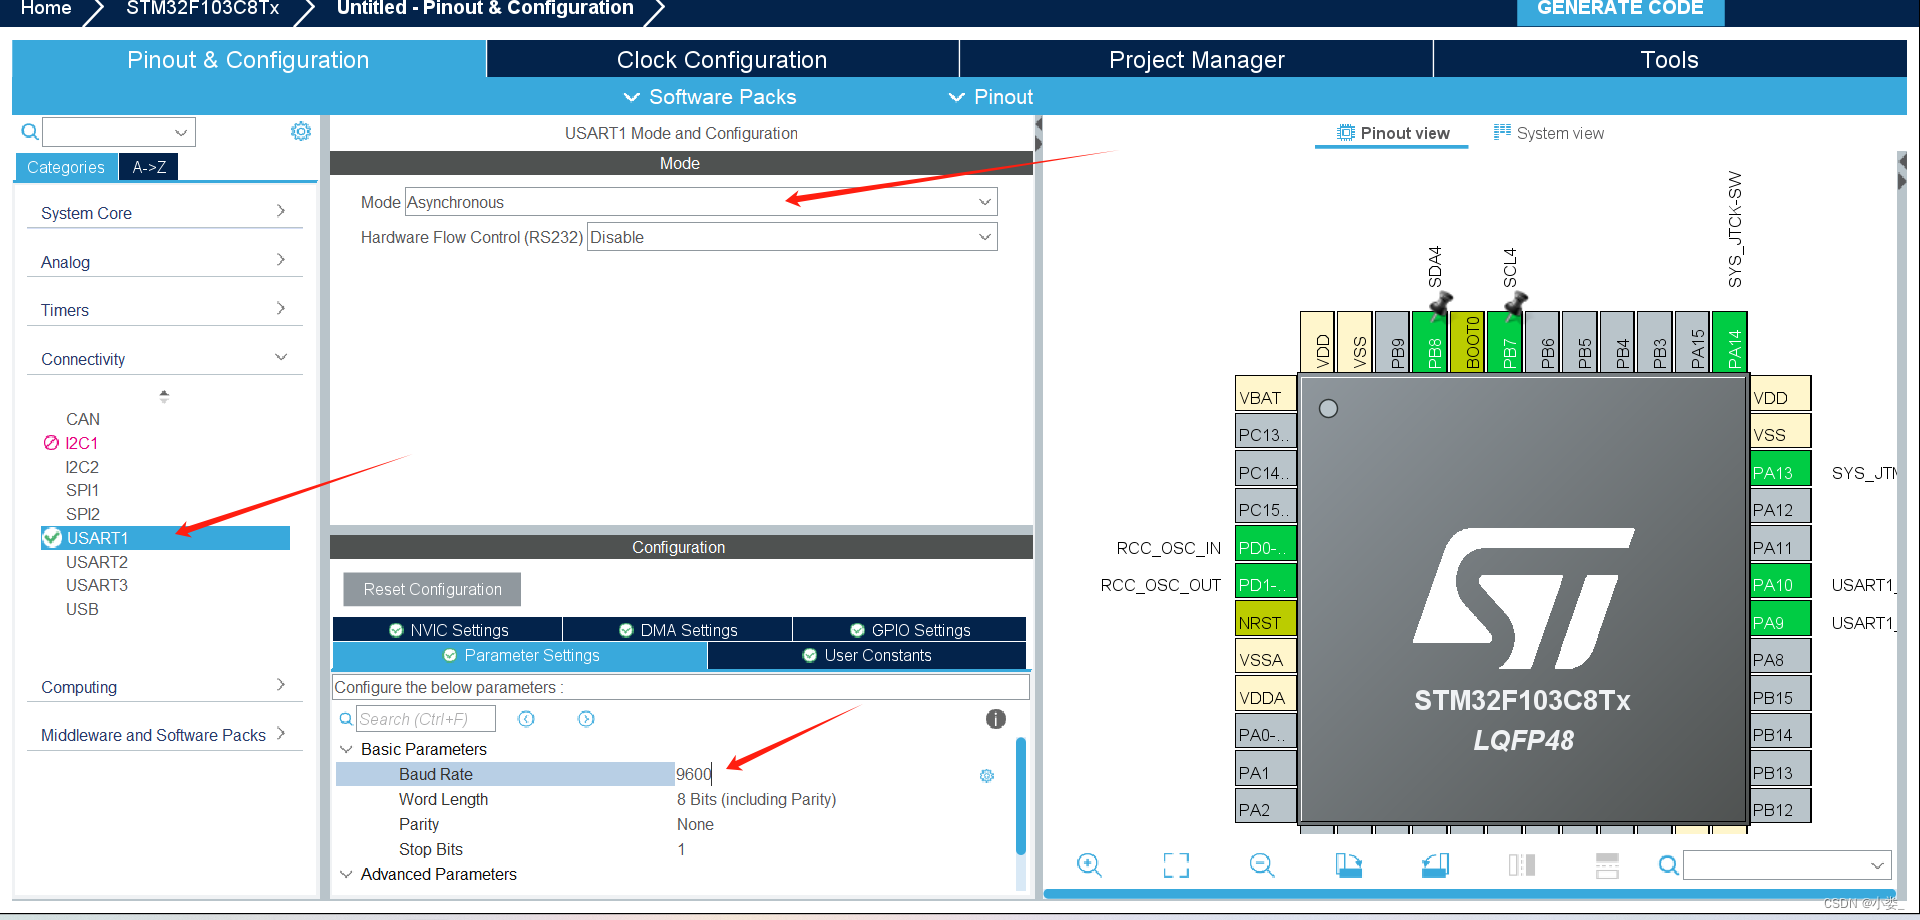This screenshot has width=1920, height=920.
Task: Click Home in the breadcrumb
Action: coord(46,9)
